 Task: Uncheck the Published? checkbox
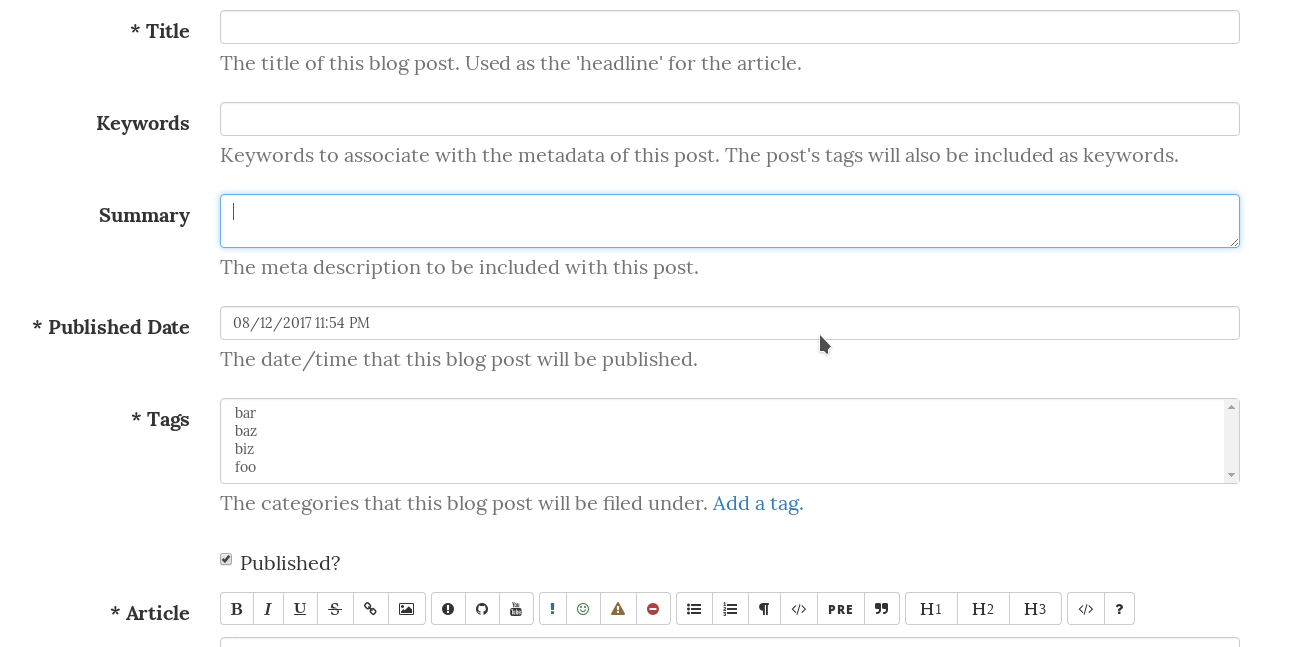click(226, 559)
